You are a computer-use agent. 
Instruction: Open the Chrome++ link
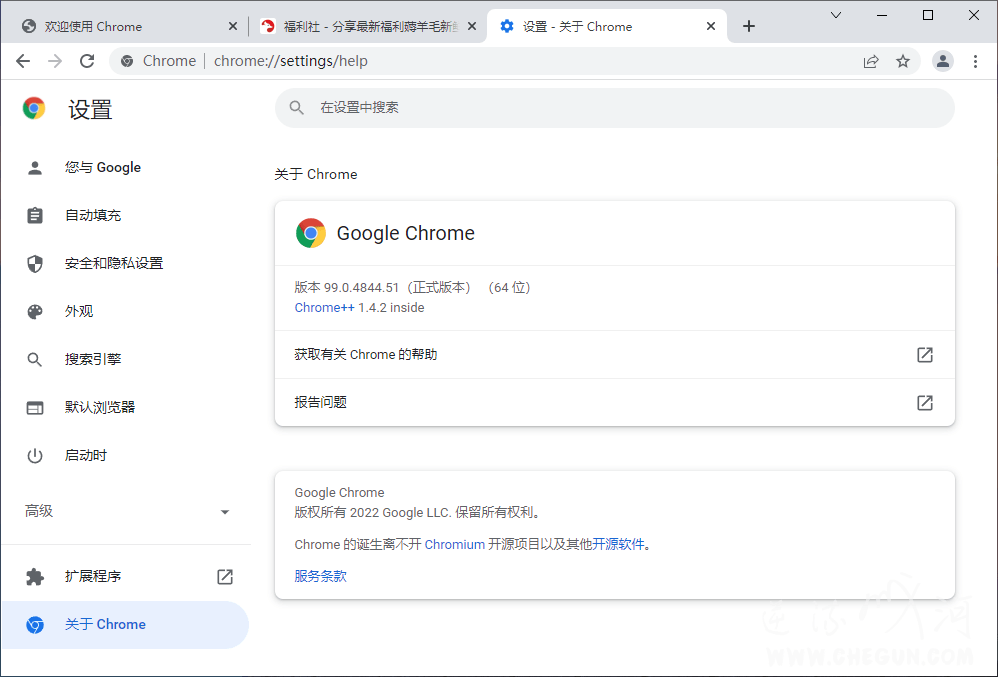pos(325,307)
